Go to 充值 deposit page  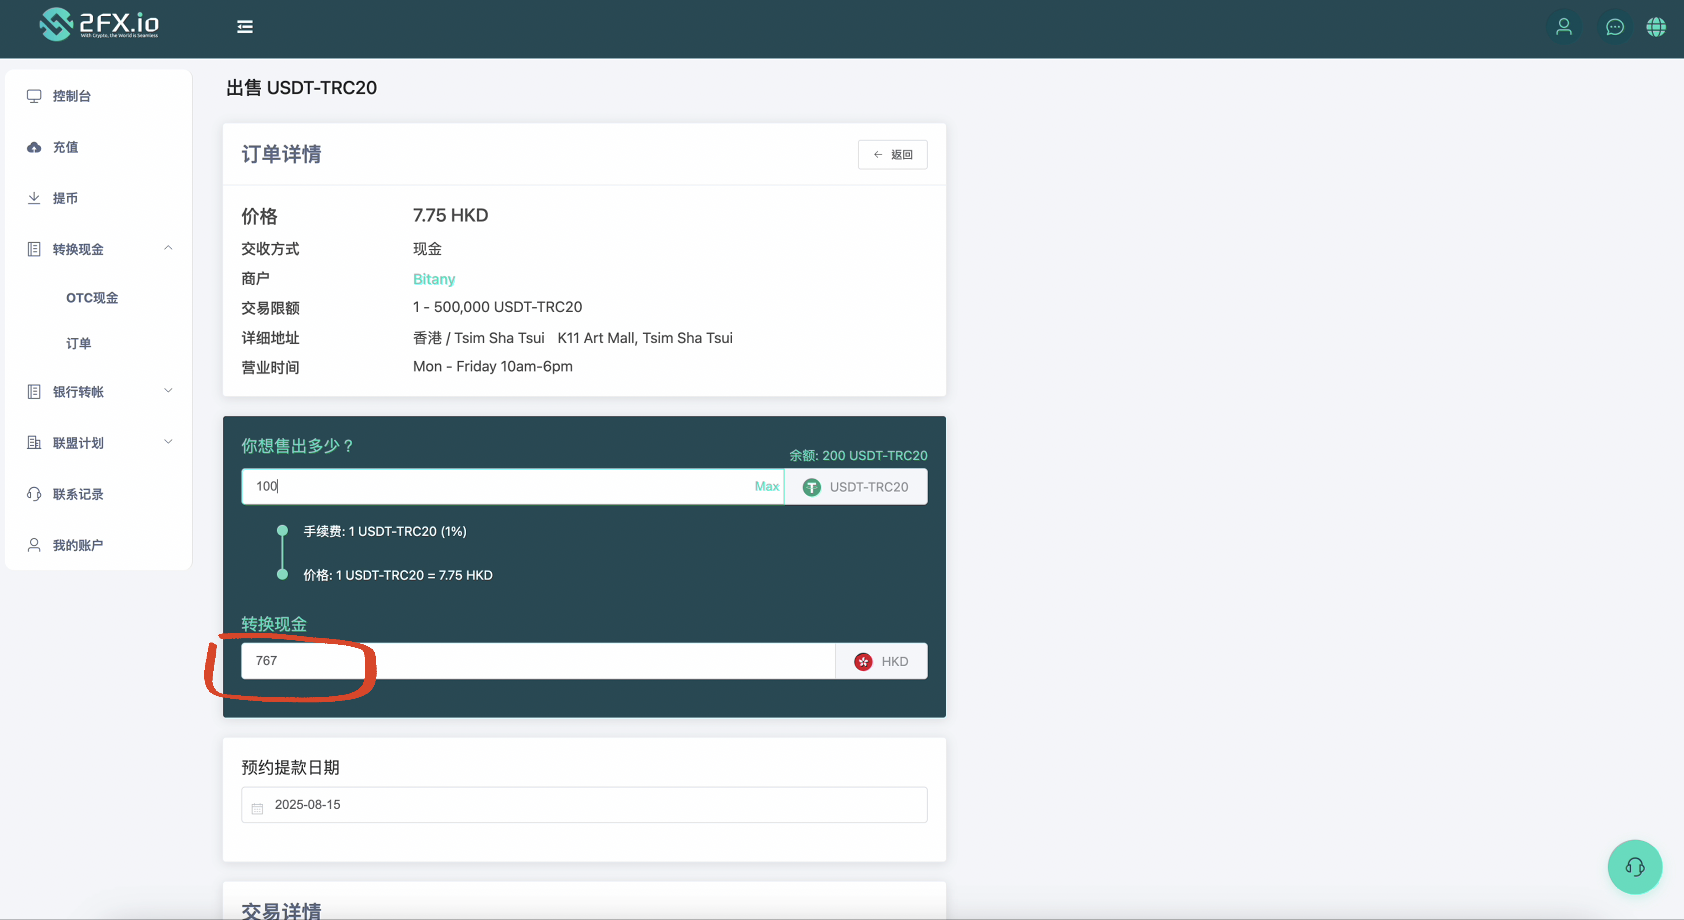pyautogui.click(x=66, y=147)
